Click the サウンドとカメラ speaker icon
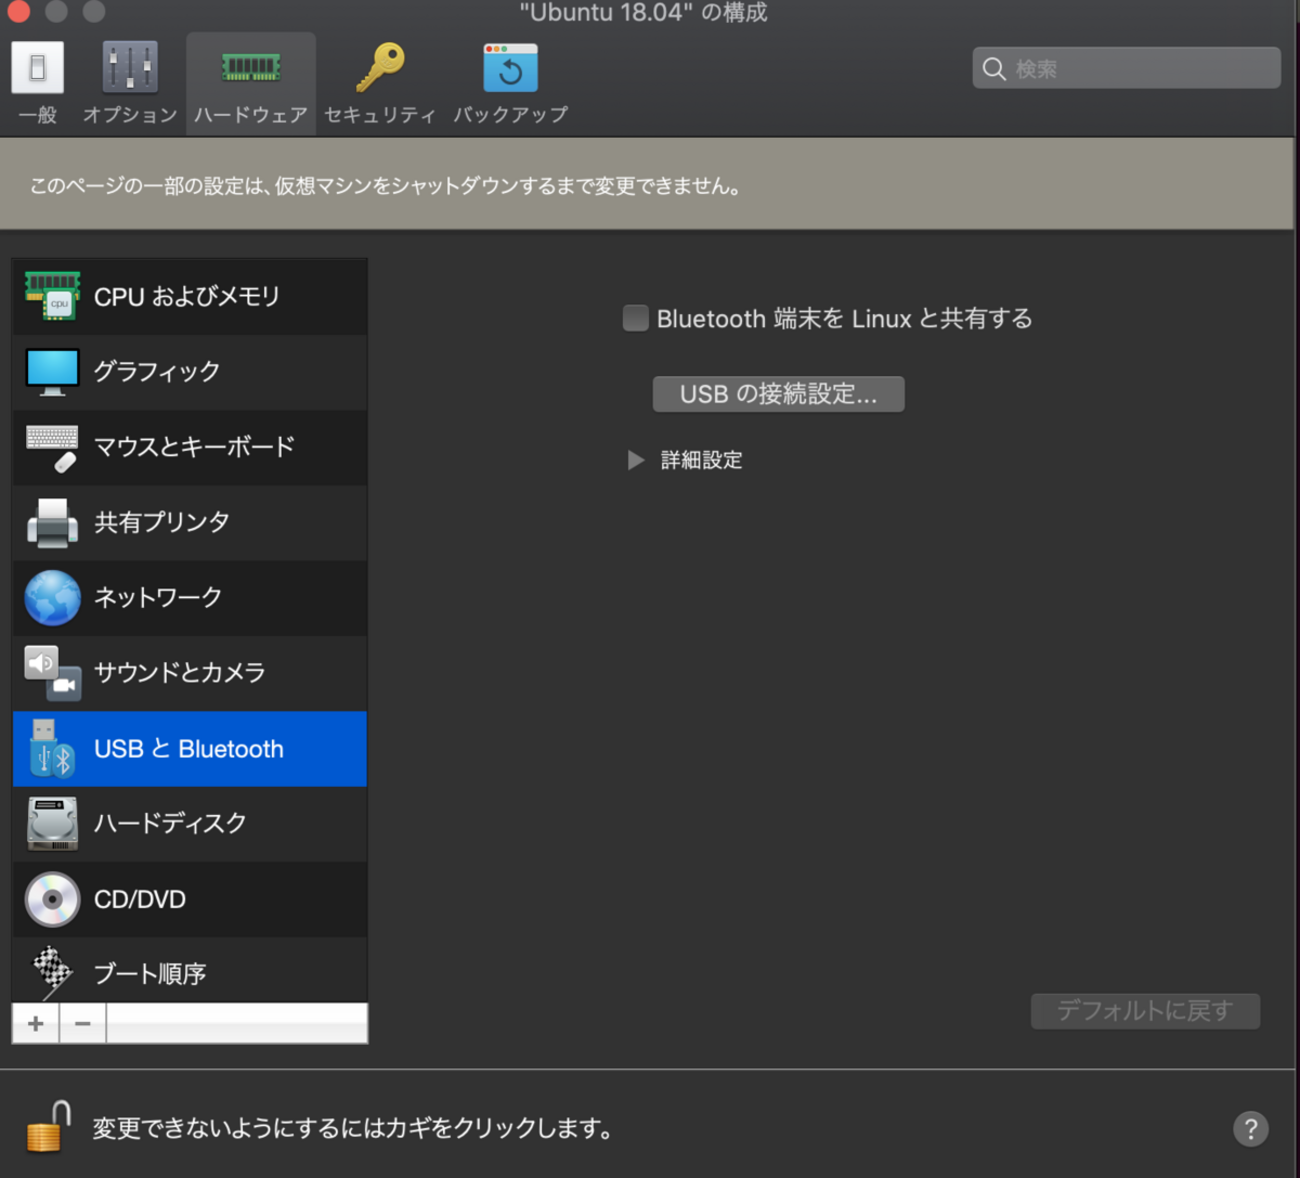The height and width of the screenshot is (1178, 1300). tap(52, 673)
